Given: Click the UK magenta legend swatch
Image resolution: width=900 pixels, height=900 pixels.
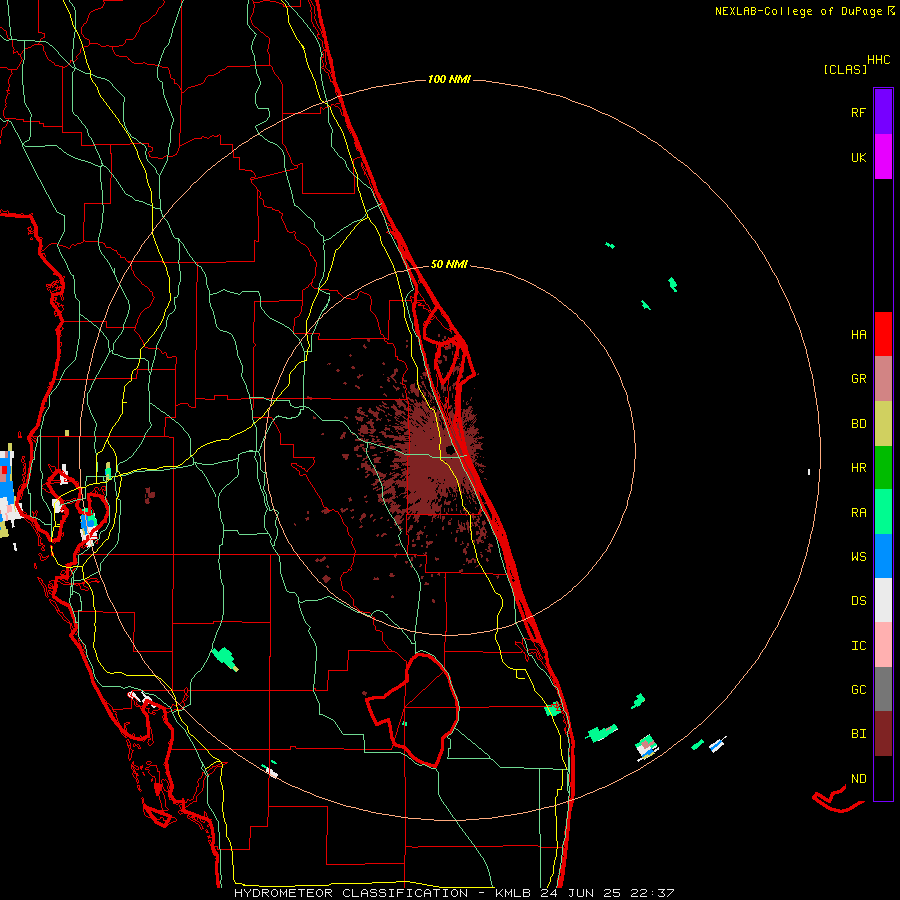Looking at the screenshot, I should point(883,157).
